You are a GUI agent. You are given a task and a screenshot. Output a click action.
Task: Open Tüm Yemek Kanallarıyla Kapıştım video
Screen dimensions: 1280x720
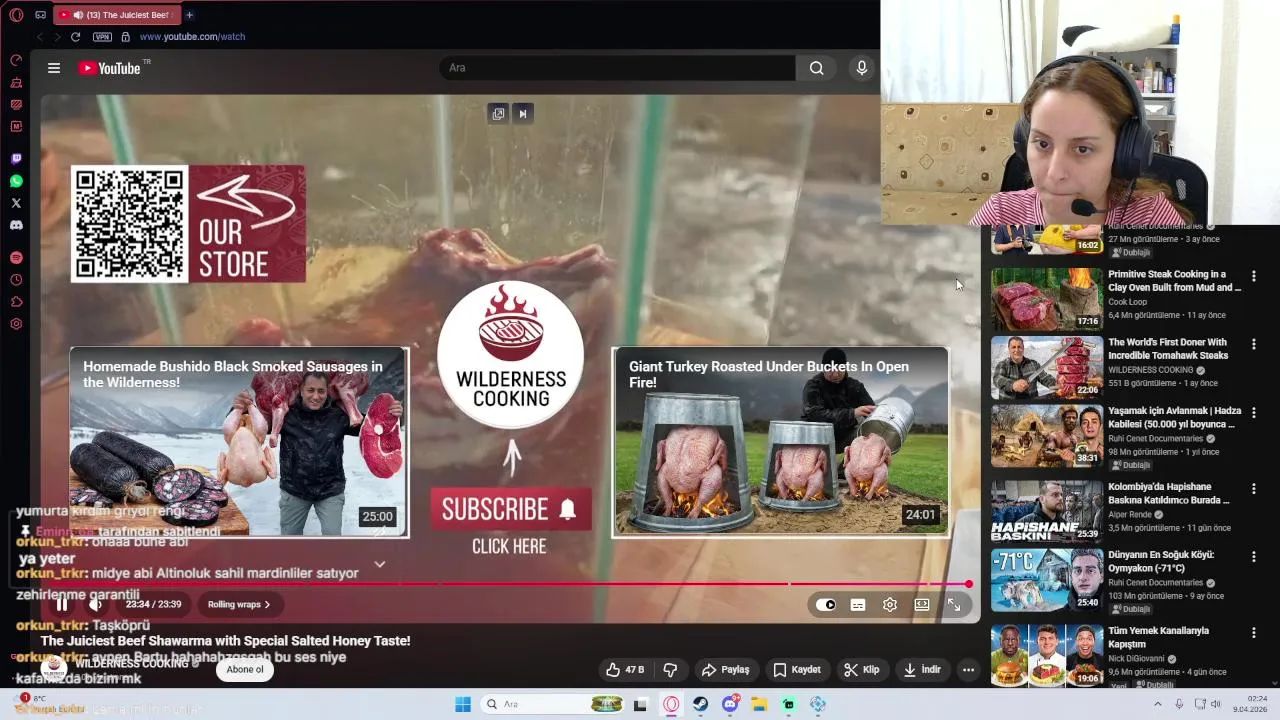[1047, 655]
